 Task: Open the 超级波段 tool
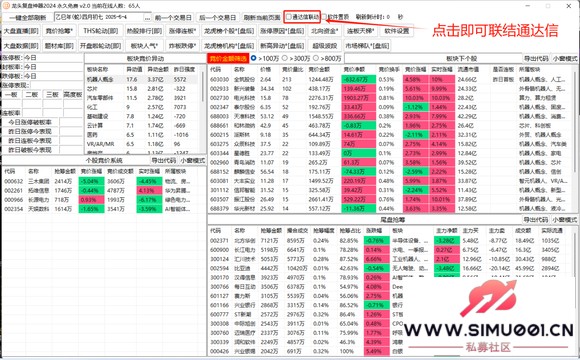point(325,46)
